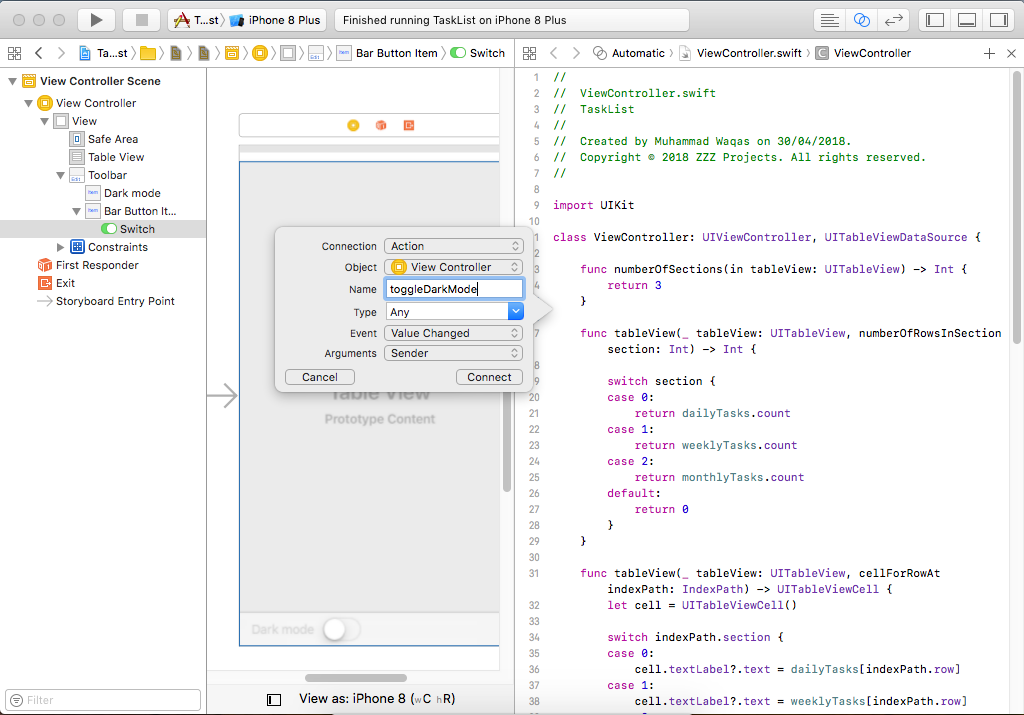
Task: Open the Version editor view
Action: pos(893,20)
